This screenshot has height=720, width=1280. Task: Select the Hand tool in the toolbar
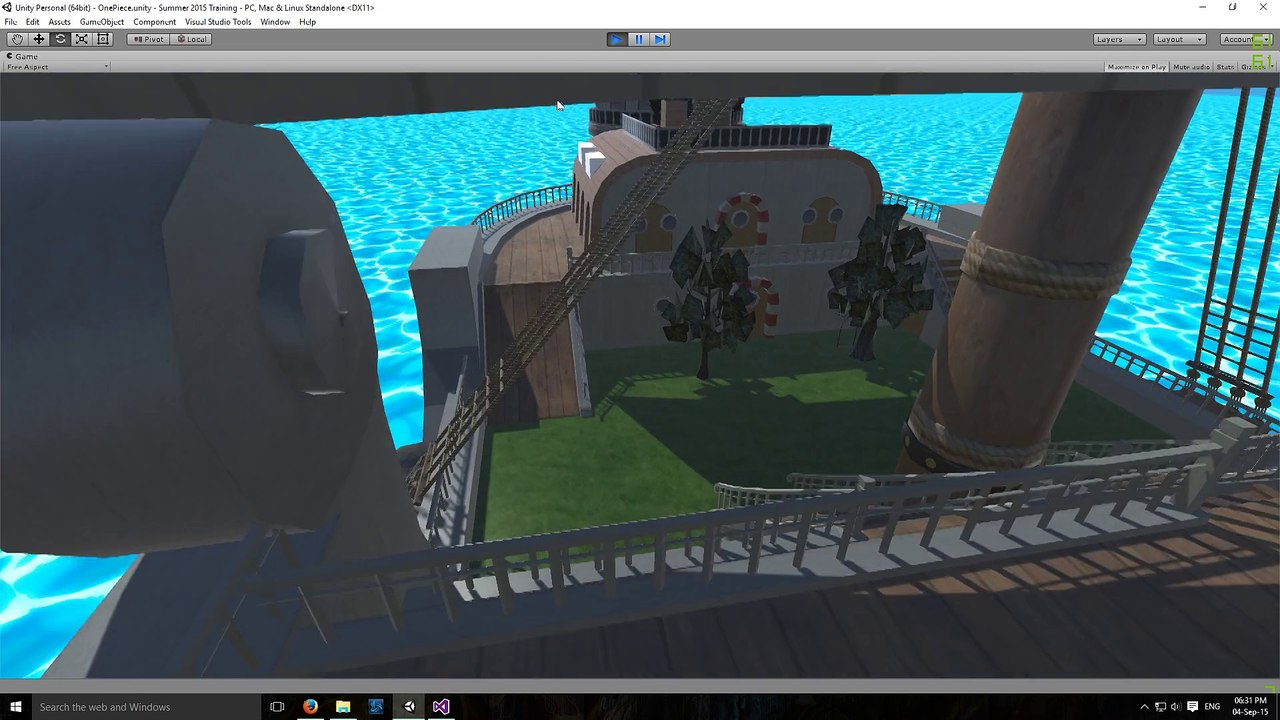click(x=17, y=39)
